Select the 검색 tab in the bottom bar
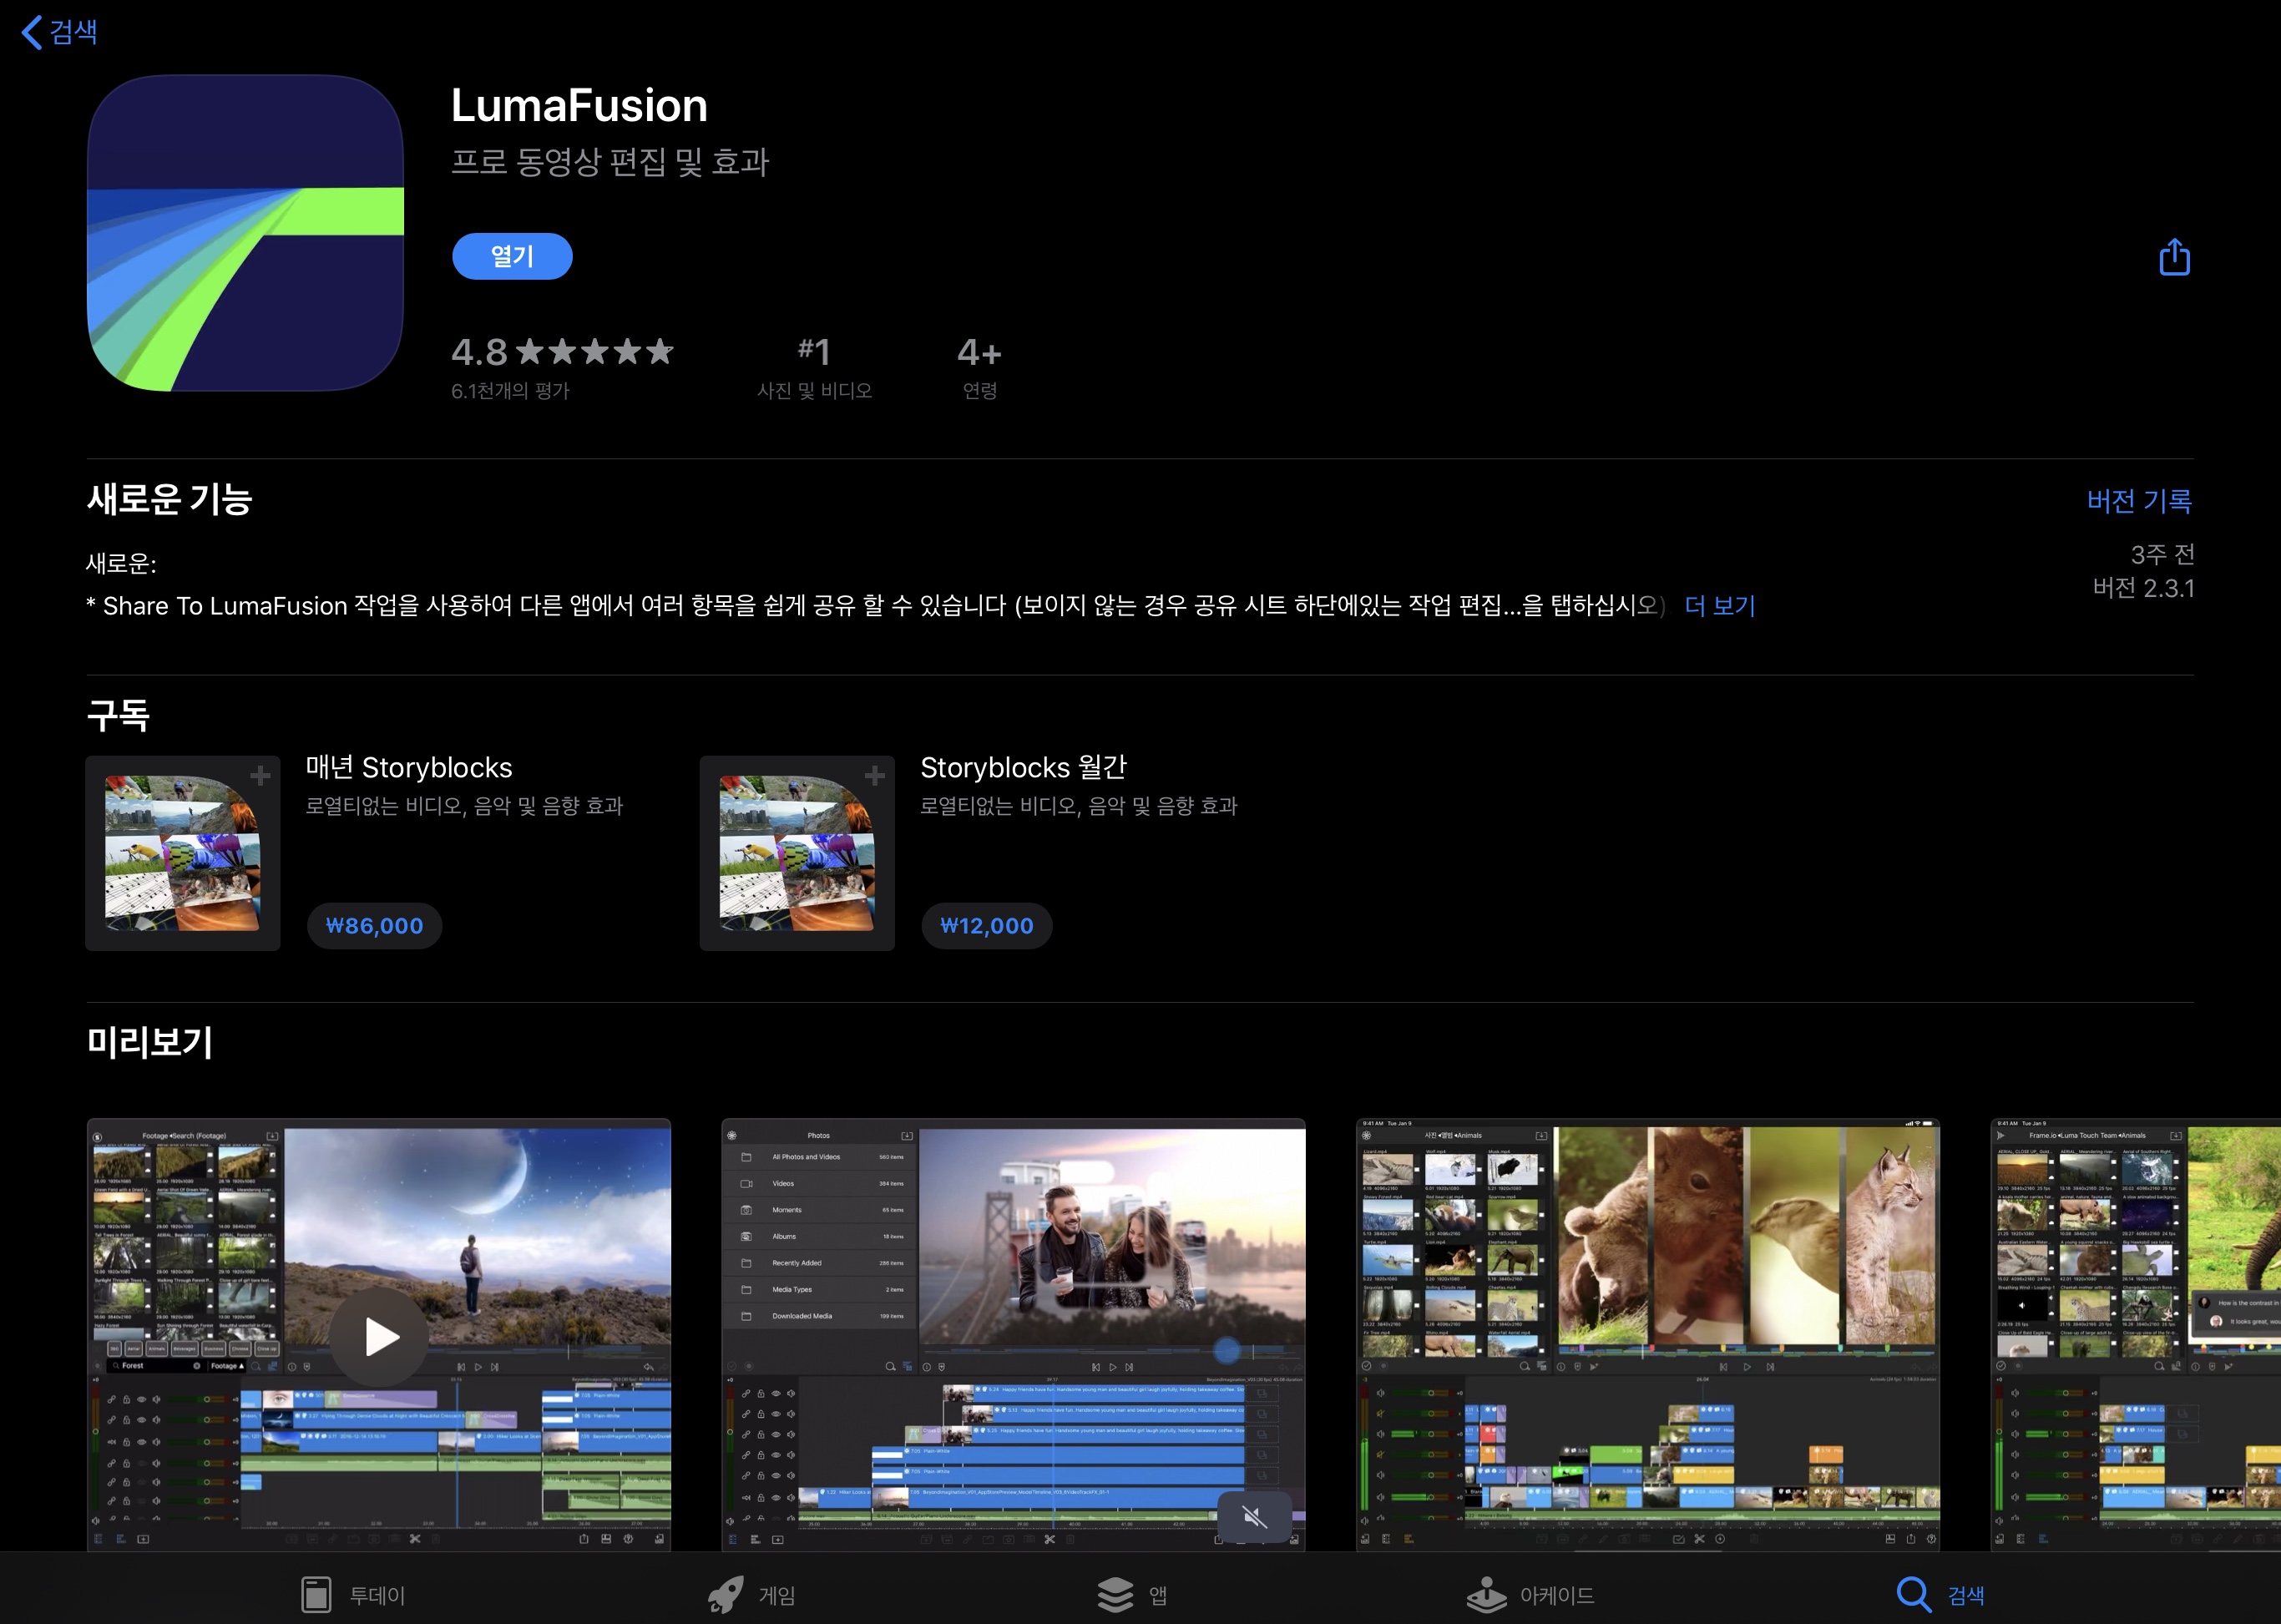2281x1624 pixels. [1940, 1595]
